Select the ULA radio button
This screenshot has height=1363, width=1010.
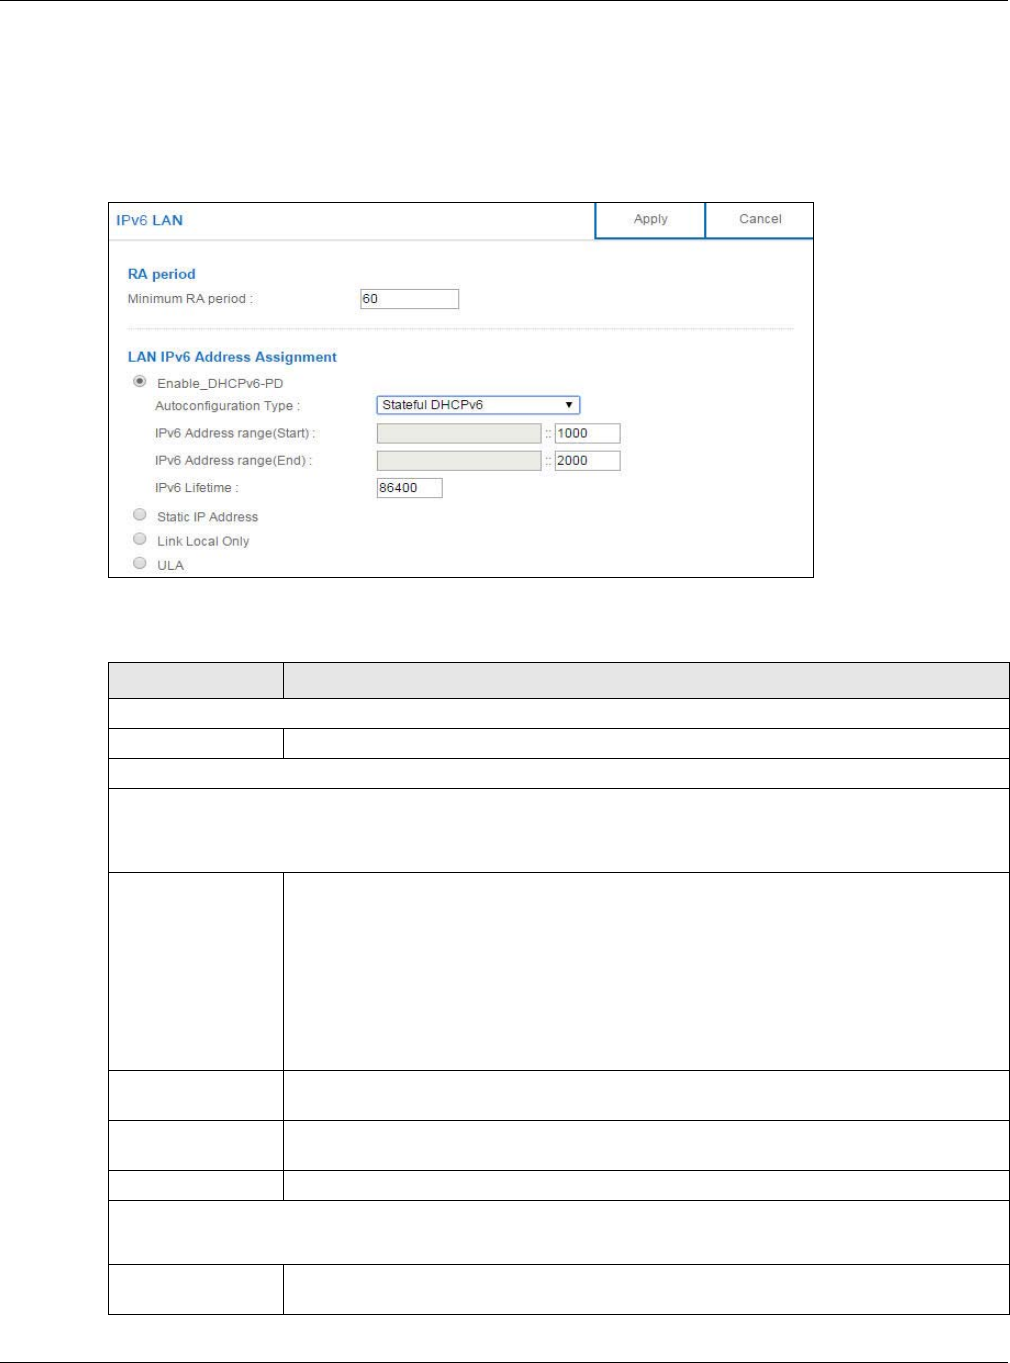(140, 563)
